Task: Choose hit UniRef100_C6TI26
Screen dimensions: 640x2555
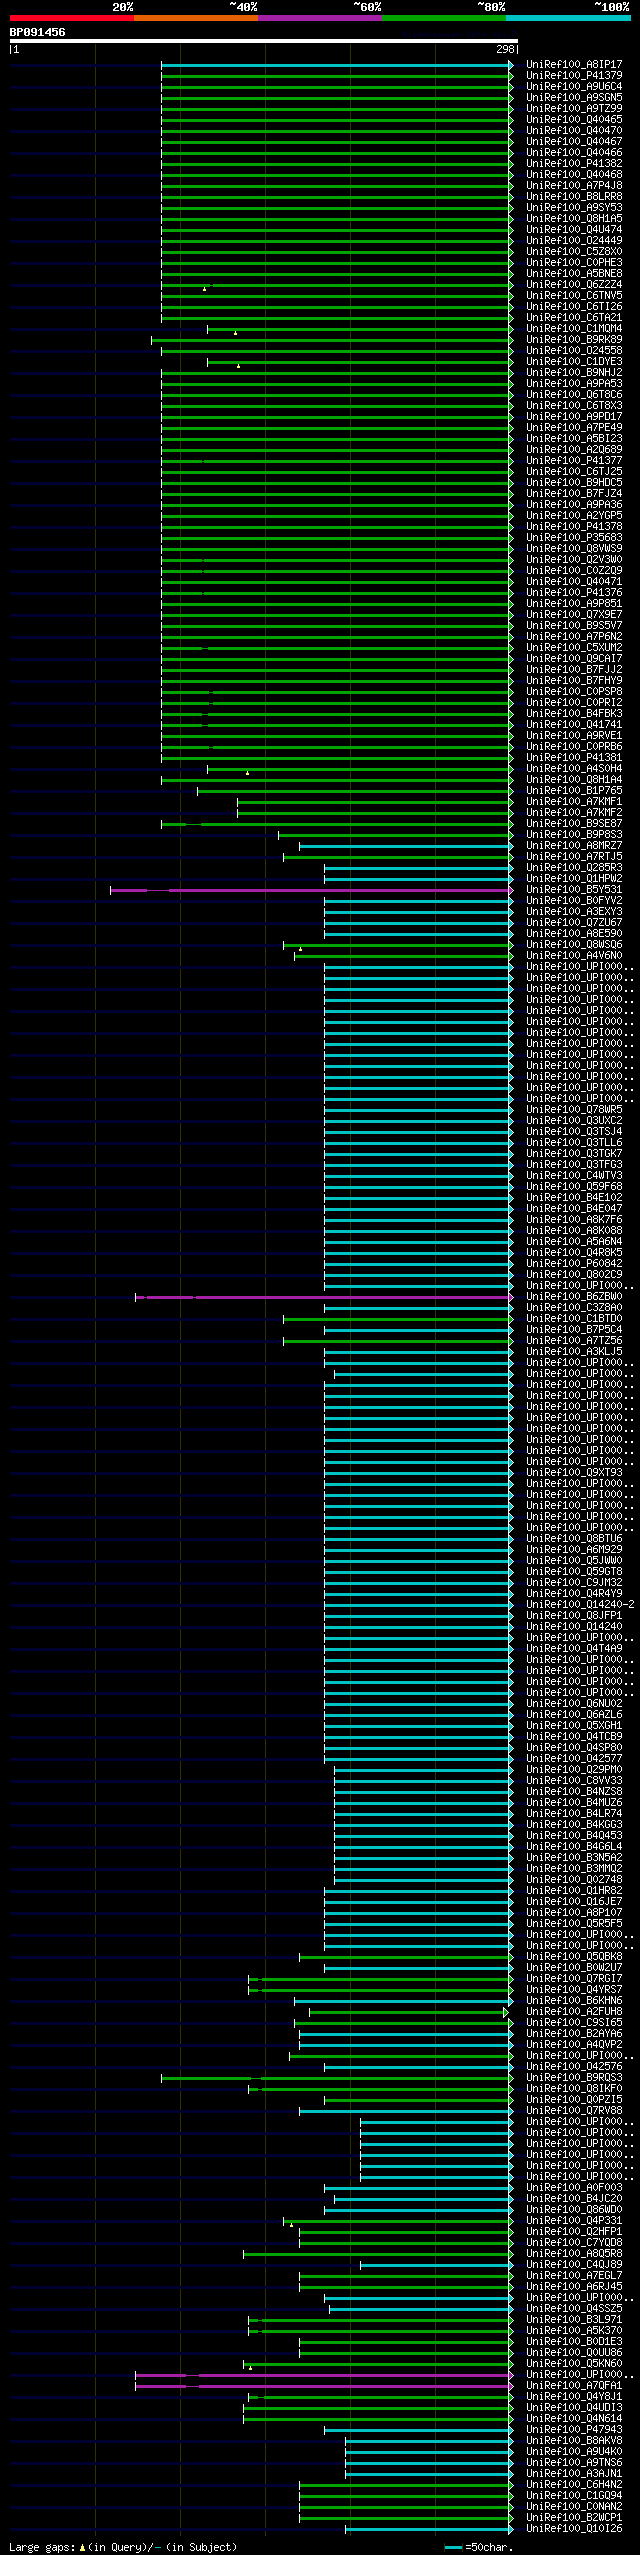Action: point(574,307)
